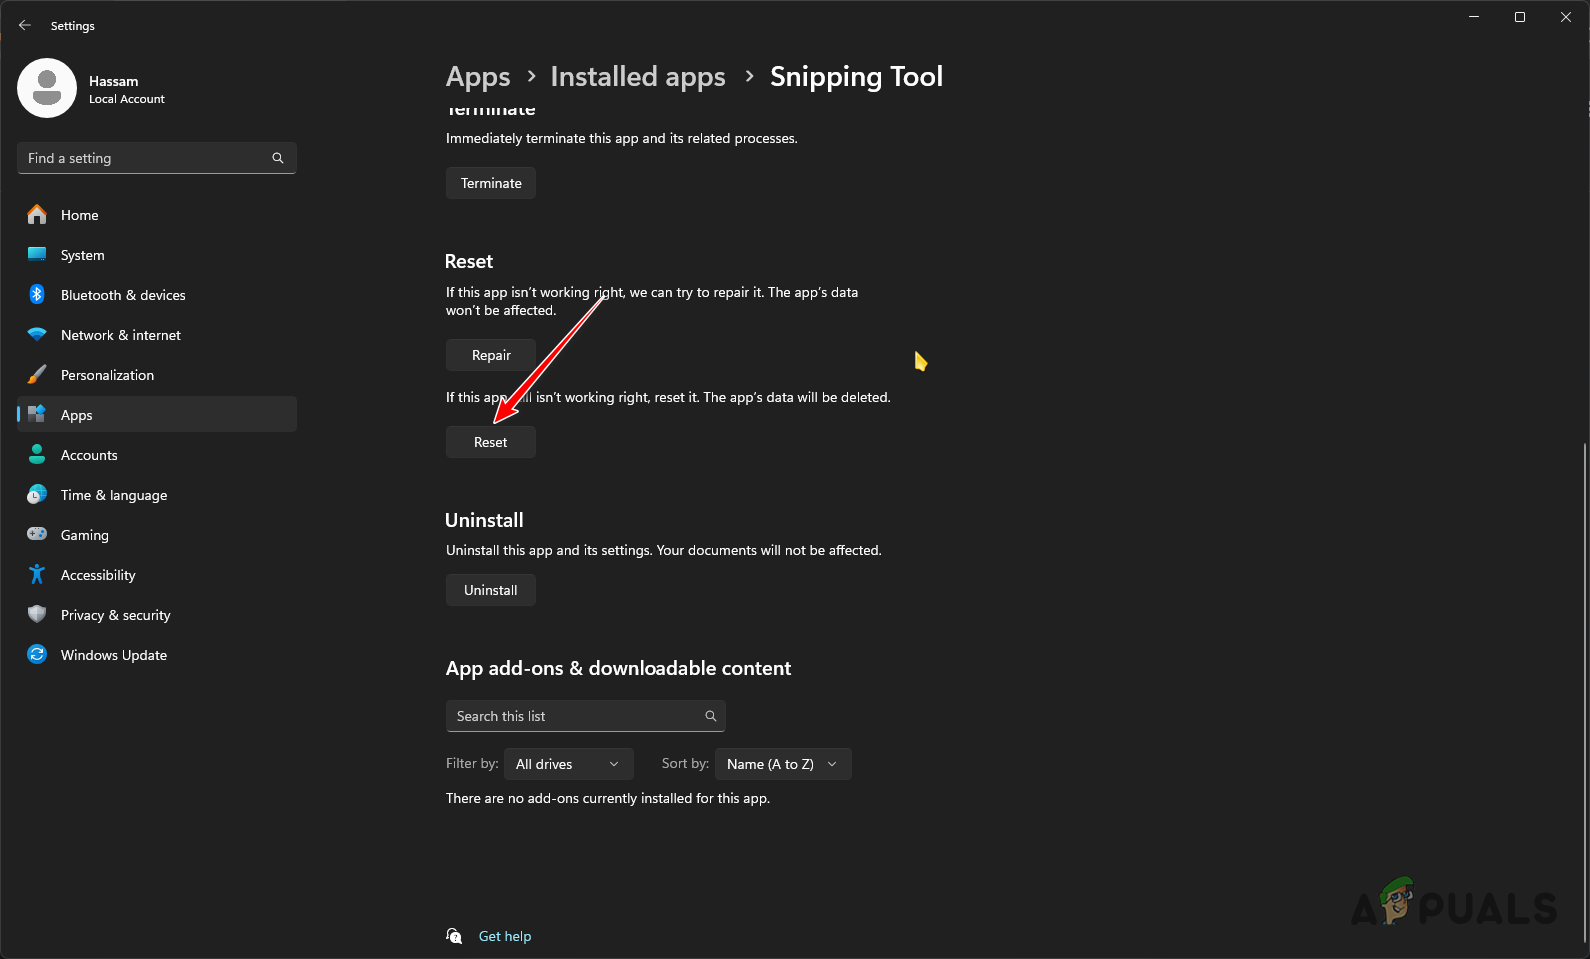Click the Windows Update refresh icon
The width and height of the screenshot is (1590, 959).
click(x=37, y=654)
